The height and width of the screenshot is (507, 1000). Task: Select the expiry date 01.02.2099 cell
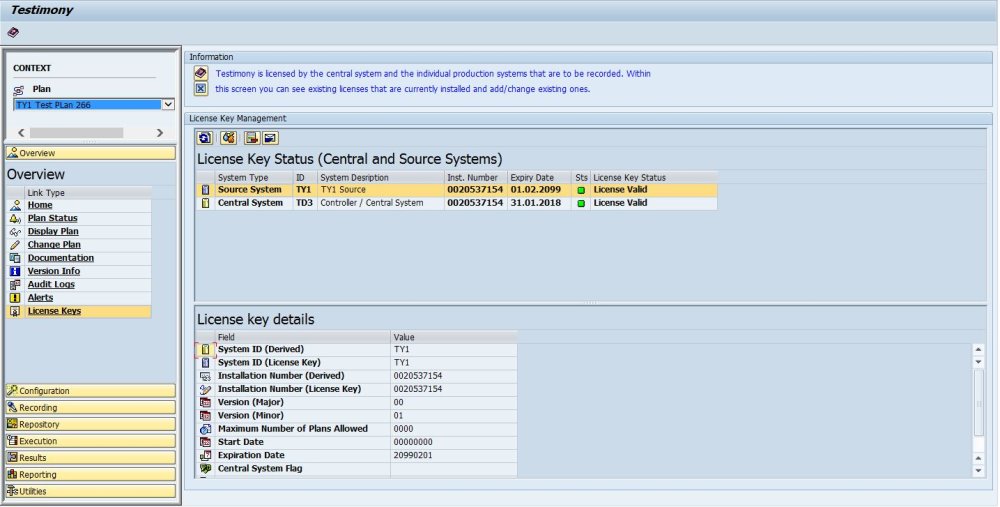[x=539, y=190]
